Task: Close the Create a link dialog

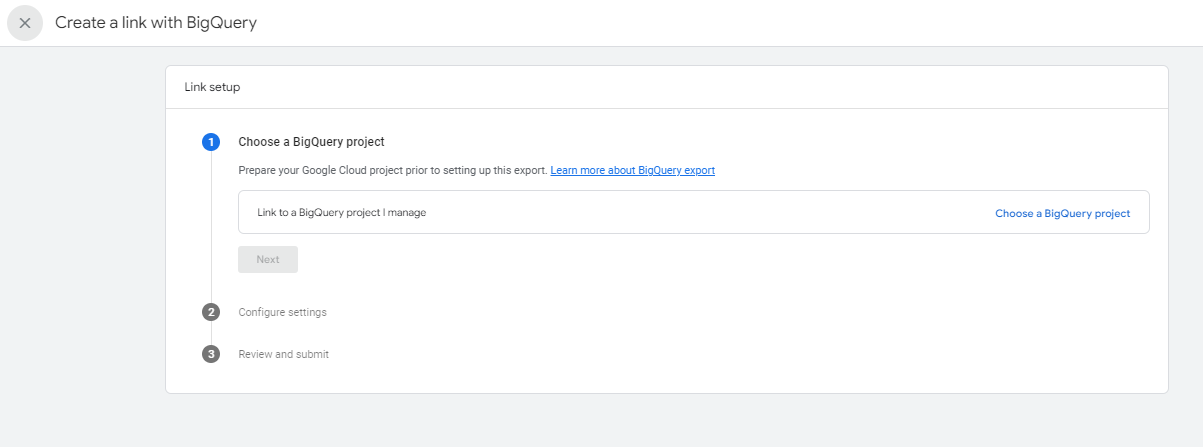Action: tap(25, 23)
